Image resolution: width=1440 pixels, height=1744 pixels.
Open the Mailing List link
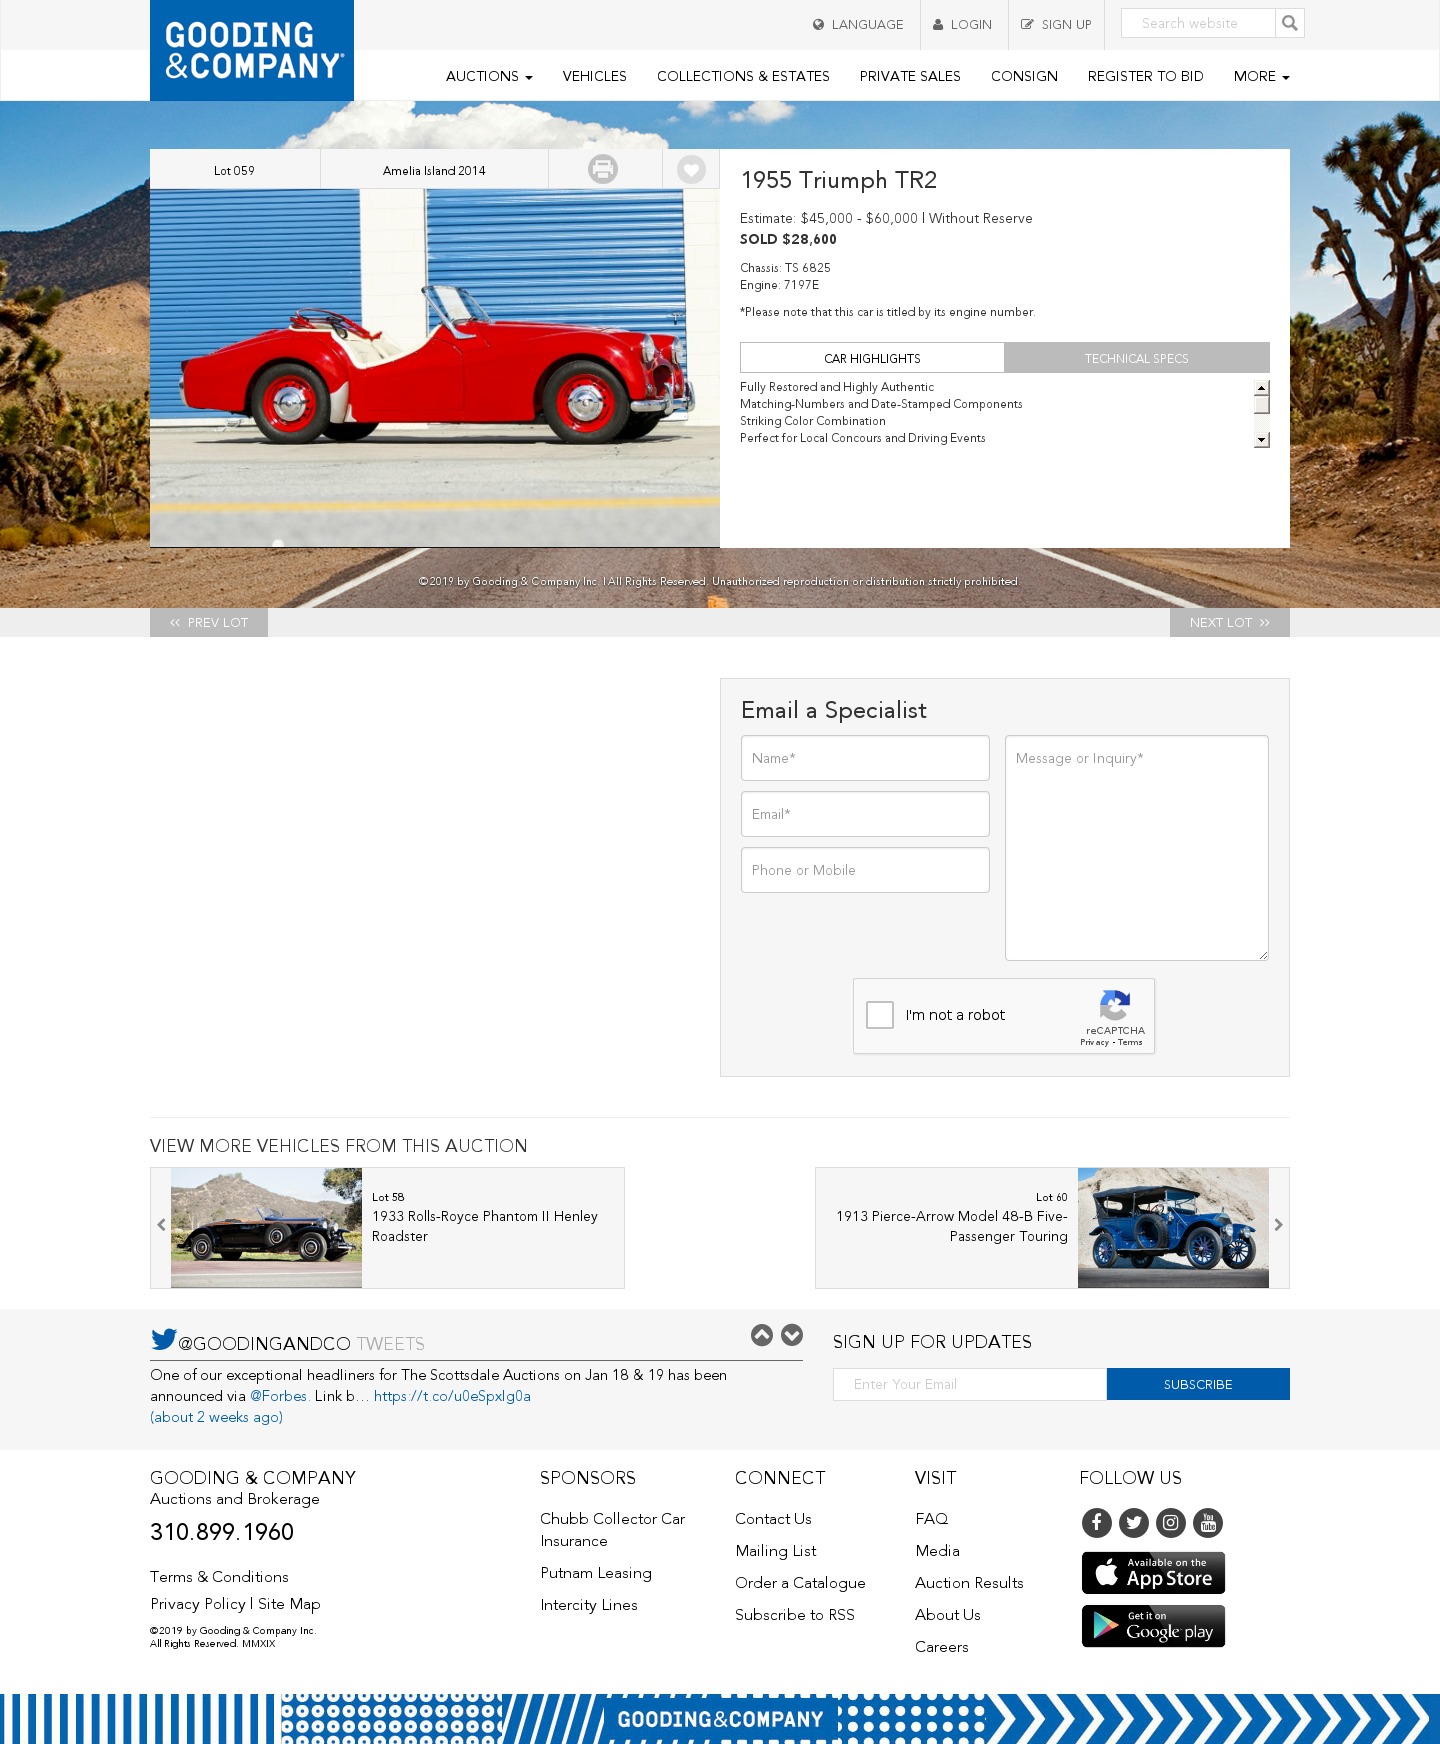(776, 1551)
